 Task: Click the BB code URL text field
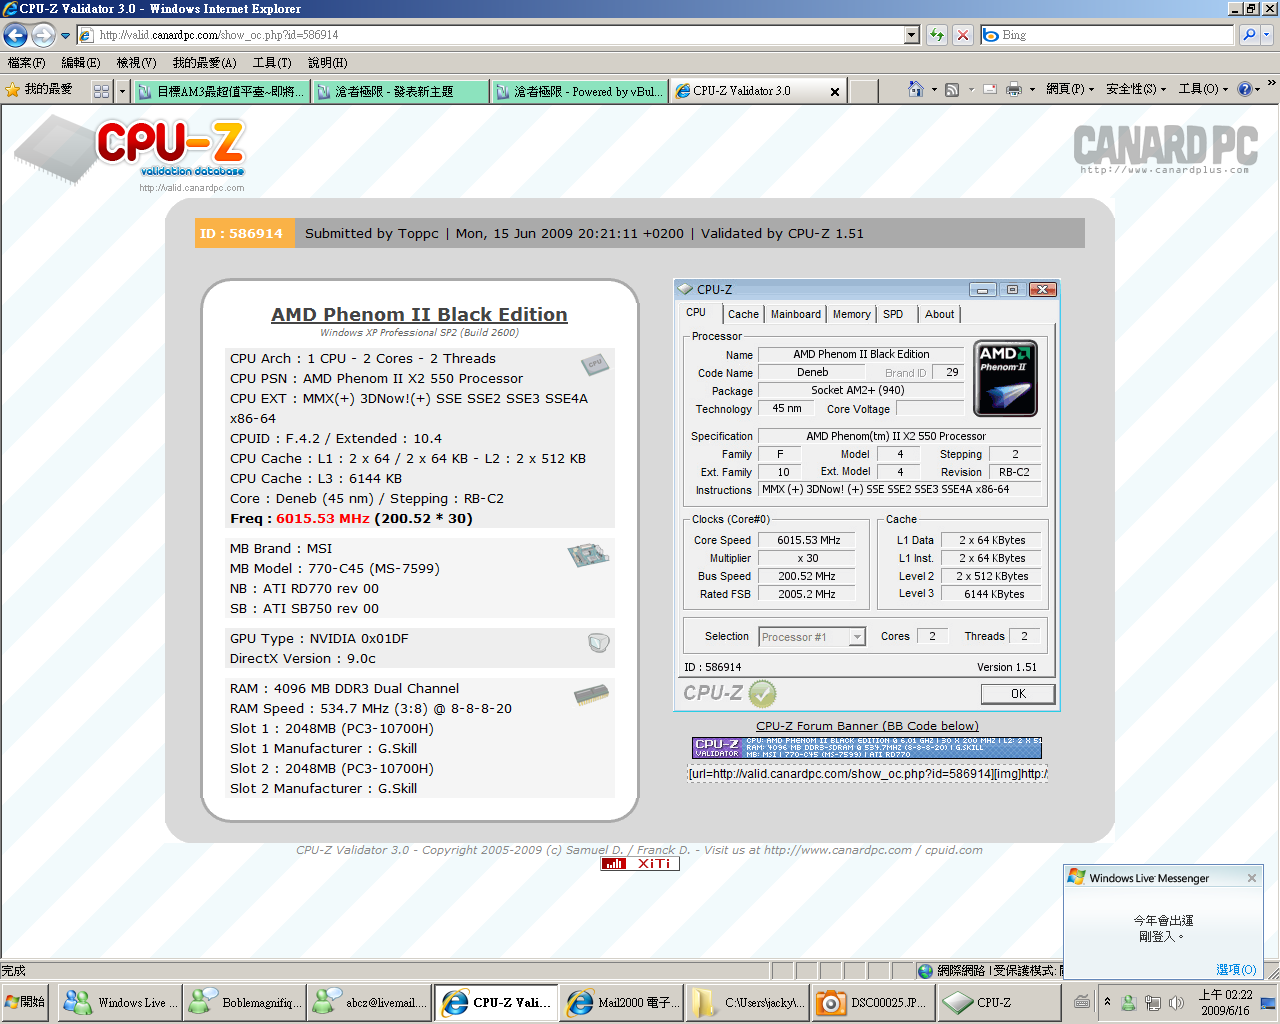867,774
